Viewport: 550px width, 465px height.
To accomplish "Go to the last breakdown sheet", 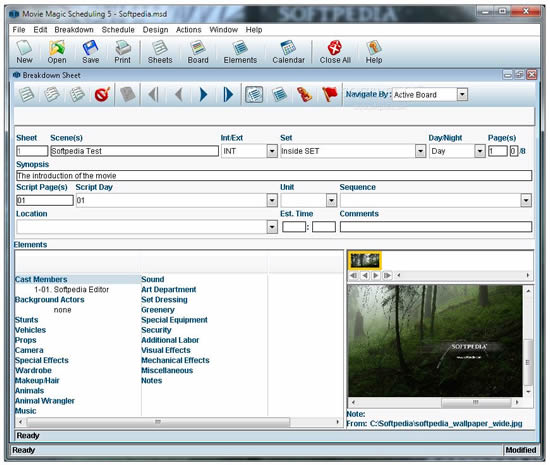I will point(228,94).
